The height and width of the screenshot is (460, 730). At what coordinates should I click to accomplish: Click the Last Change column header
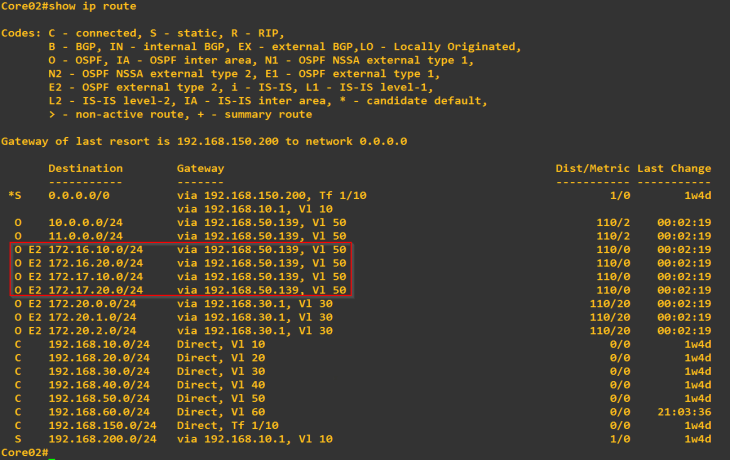675,168
